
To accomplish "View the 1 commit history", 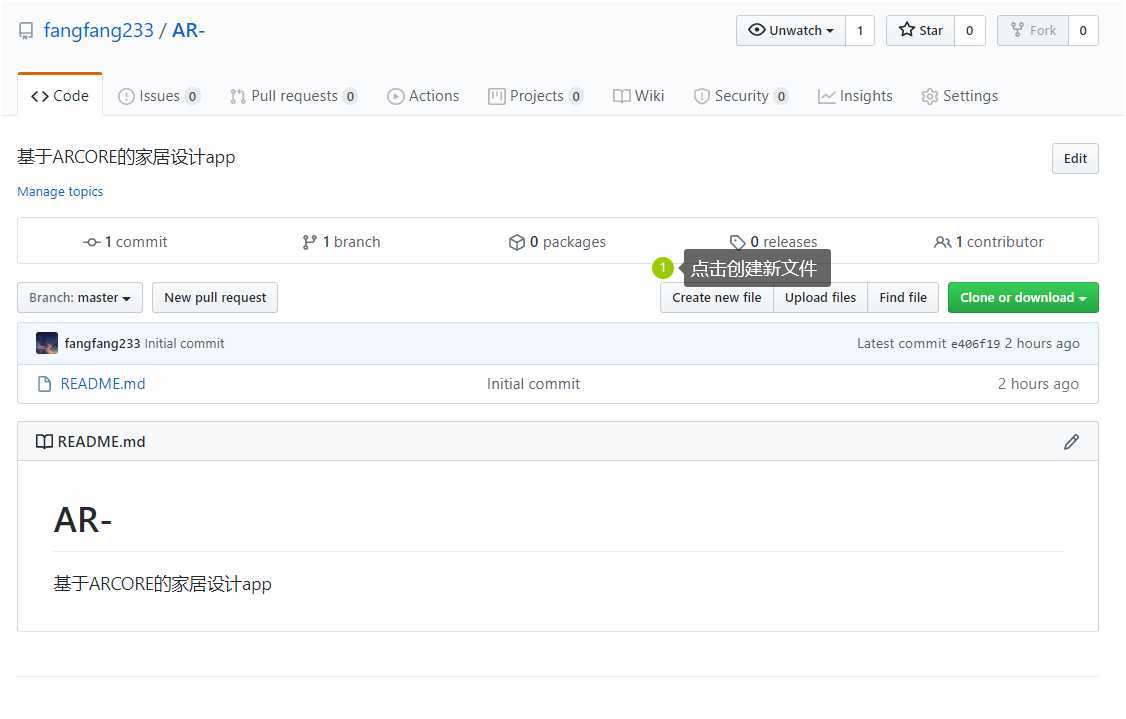I will [126, 242].
